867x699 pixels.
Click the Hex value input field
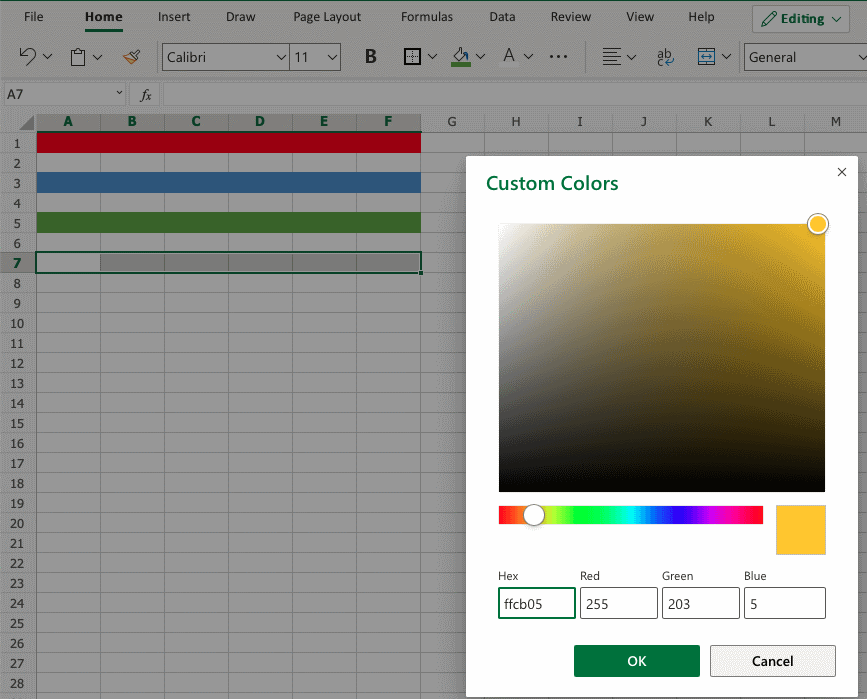[x=537, y=603]
